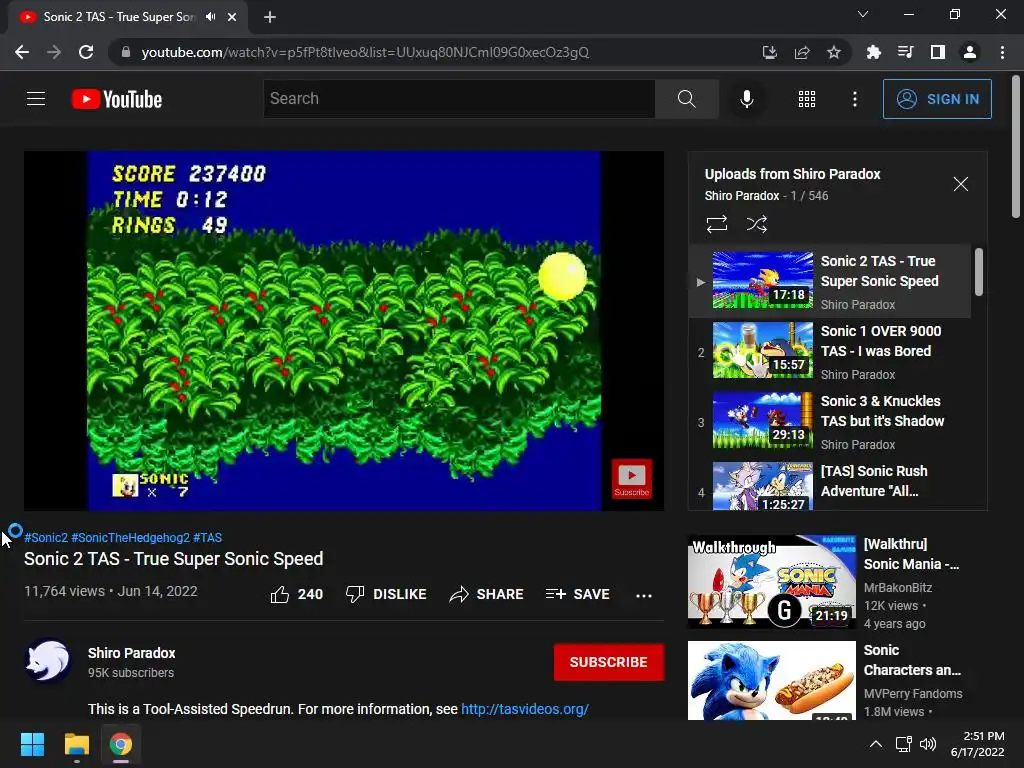Start voice search with the microphone

pos(747,99)
